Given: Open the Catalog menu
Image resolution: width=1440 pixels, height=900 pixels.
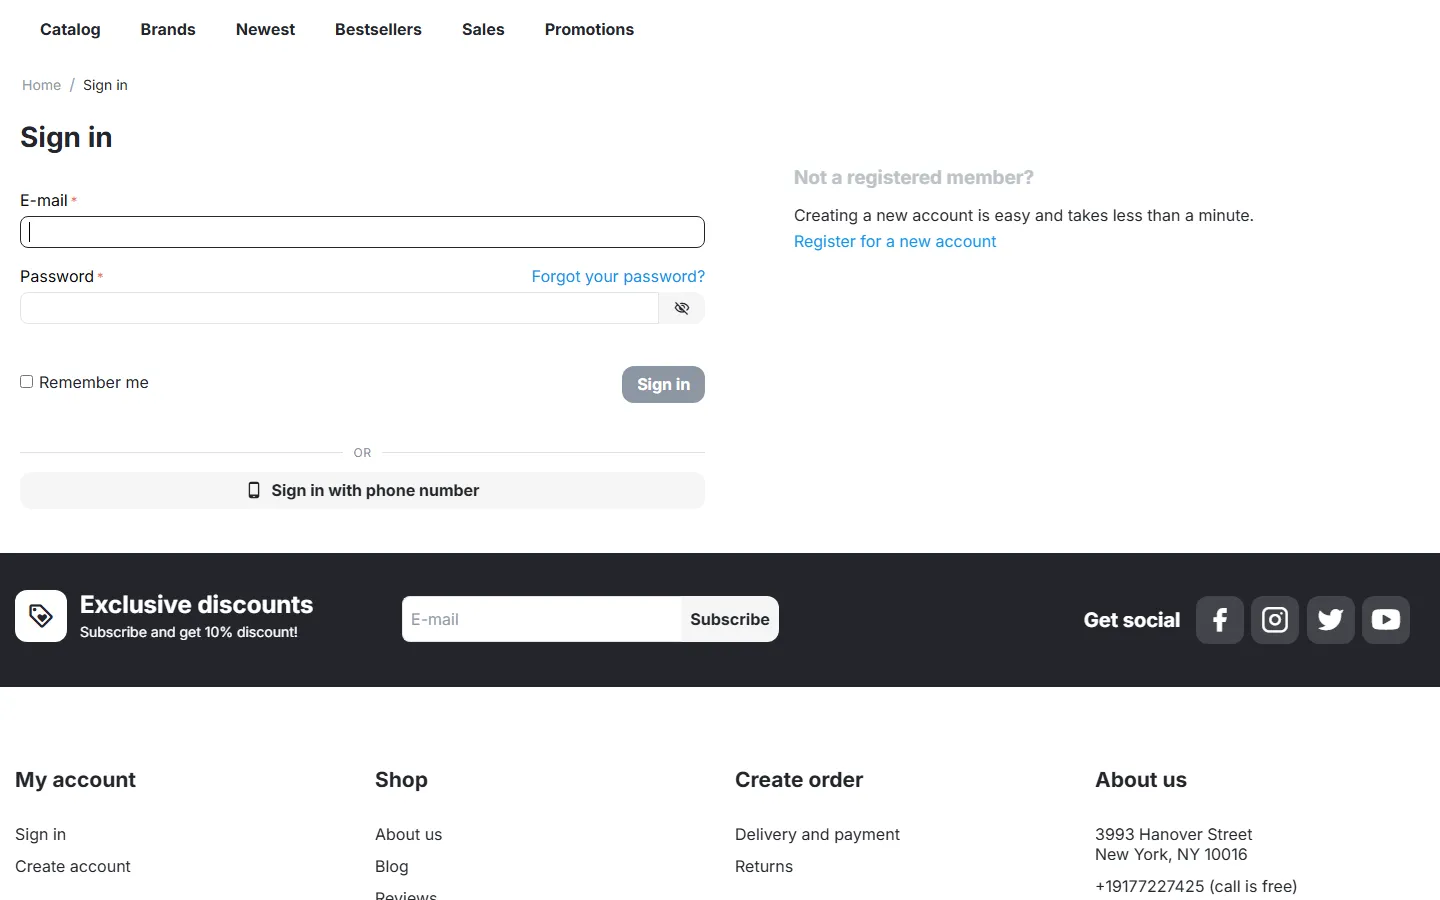Looking at the screenshot, I should pos(70,30).
